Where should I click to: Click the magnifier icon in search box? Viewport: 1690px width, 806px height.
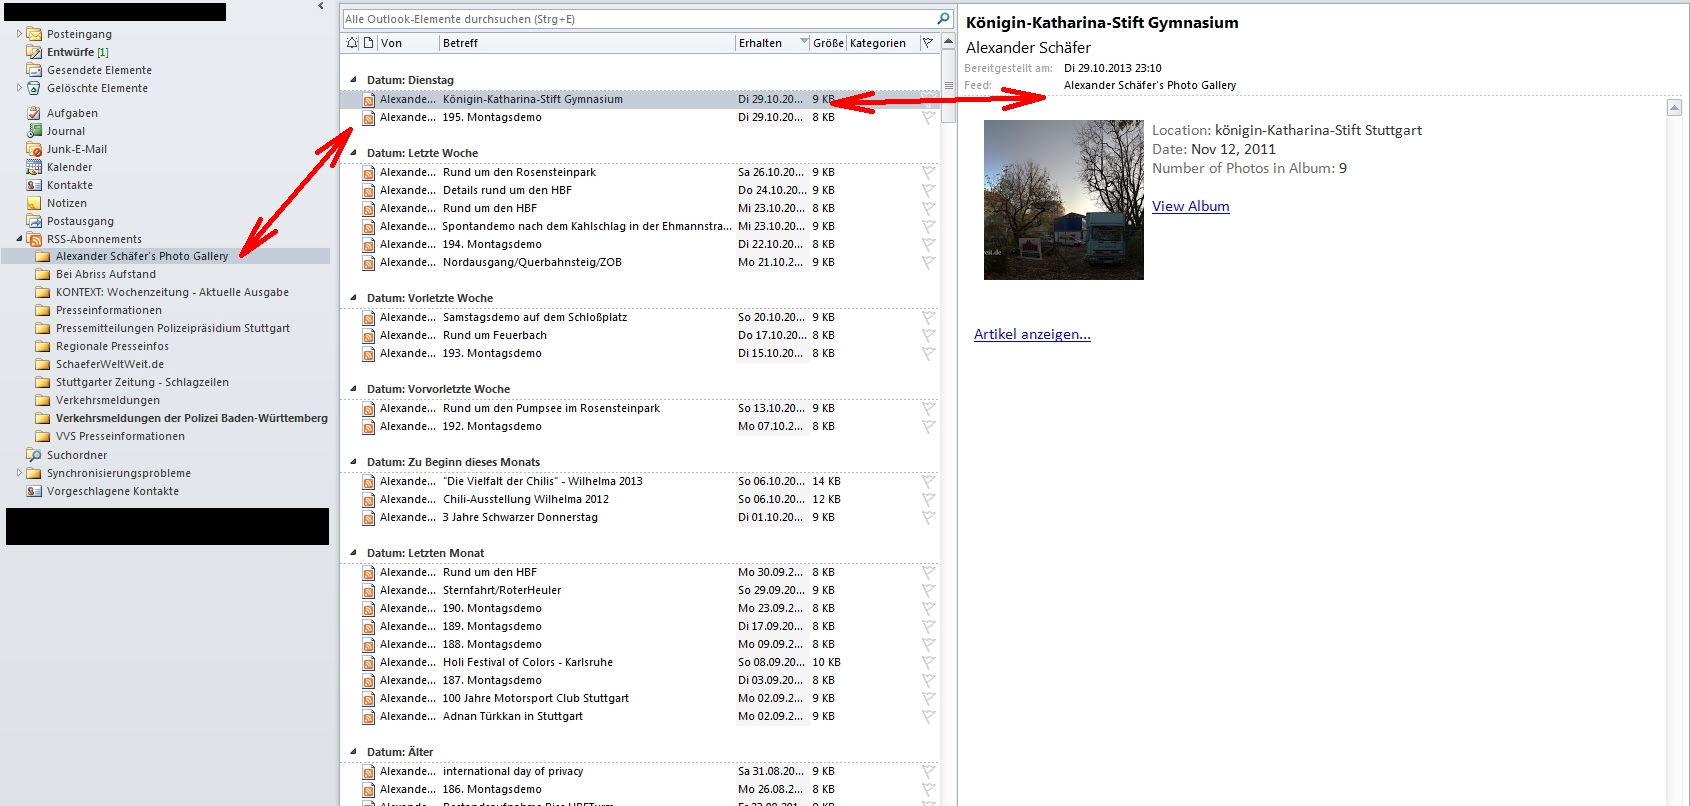(942, 19)
